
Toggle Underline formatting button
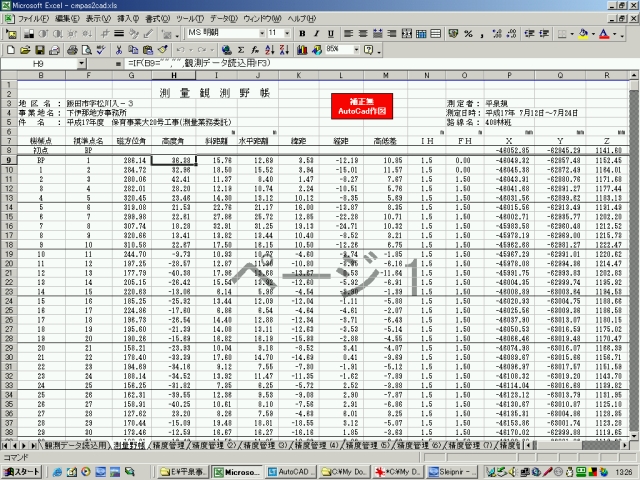coord(331,33)
